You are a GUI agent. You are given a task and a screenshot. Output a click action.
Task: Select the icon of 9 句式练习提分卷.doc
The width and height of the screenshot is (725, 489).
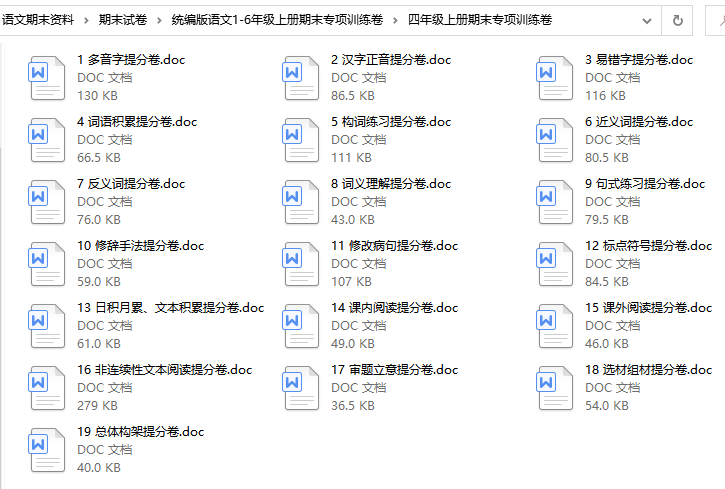click(x=554, y=202)
